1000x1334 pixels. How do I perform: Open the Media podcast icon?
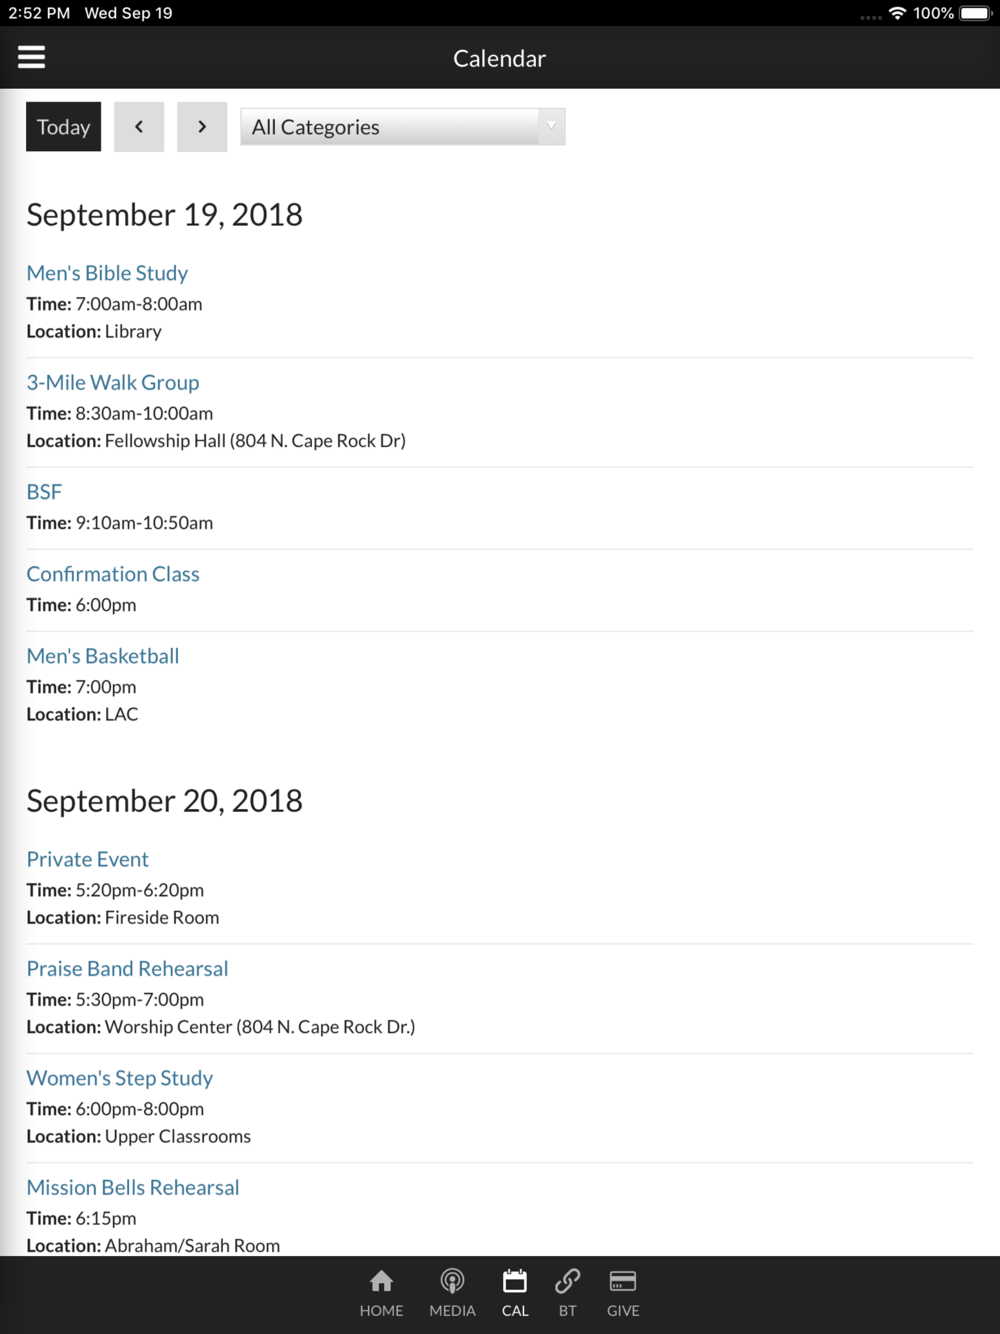pos(452,1294)
